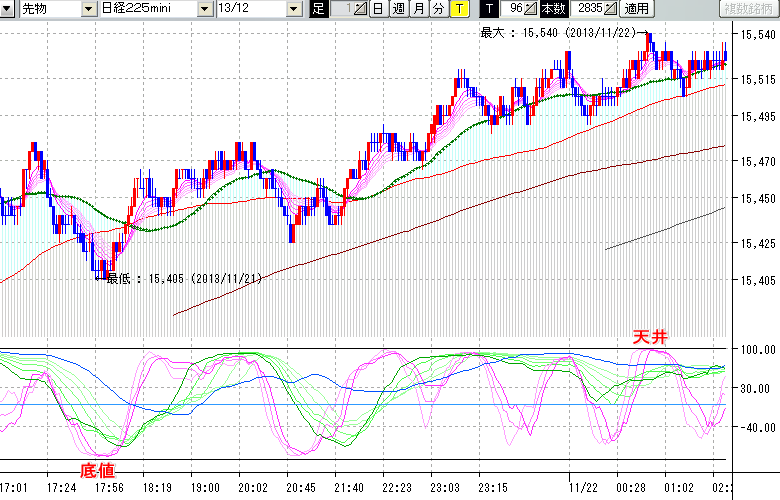Click the red 底値 annotation on oscillator
Viewport: 780px width, 500px height.
[x=97, y=469]
